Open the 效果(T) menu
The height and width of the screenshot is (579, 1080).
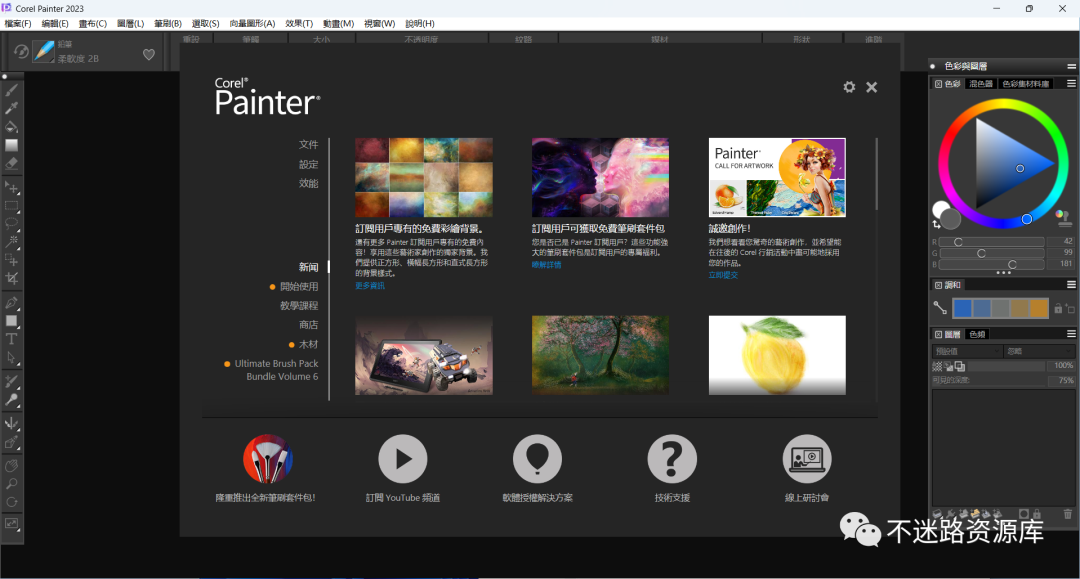(299, 23)
